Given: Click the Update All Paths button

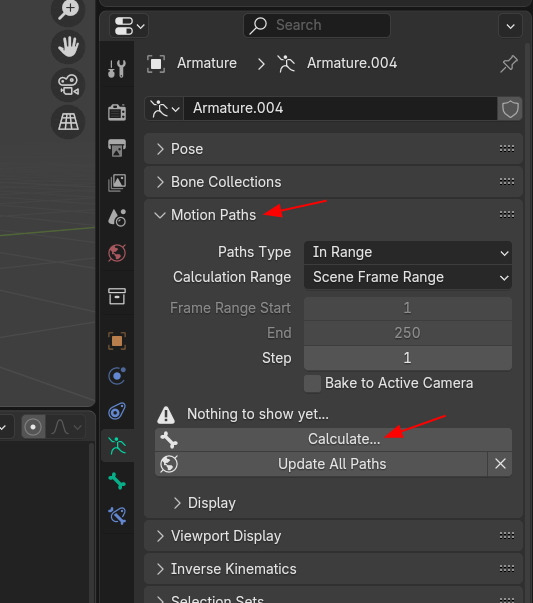Looking at the screenshot, I should coord(321,464).
